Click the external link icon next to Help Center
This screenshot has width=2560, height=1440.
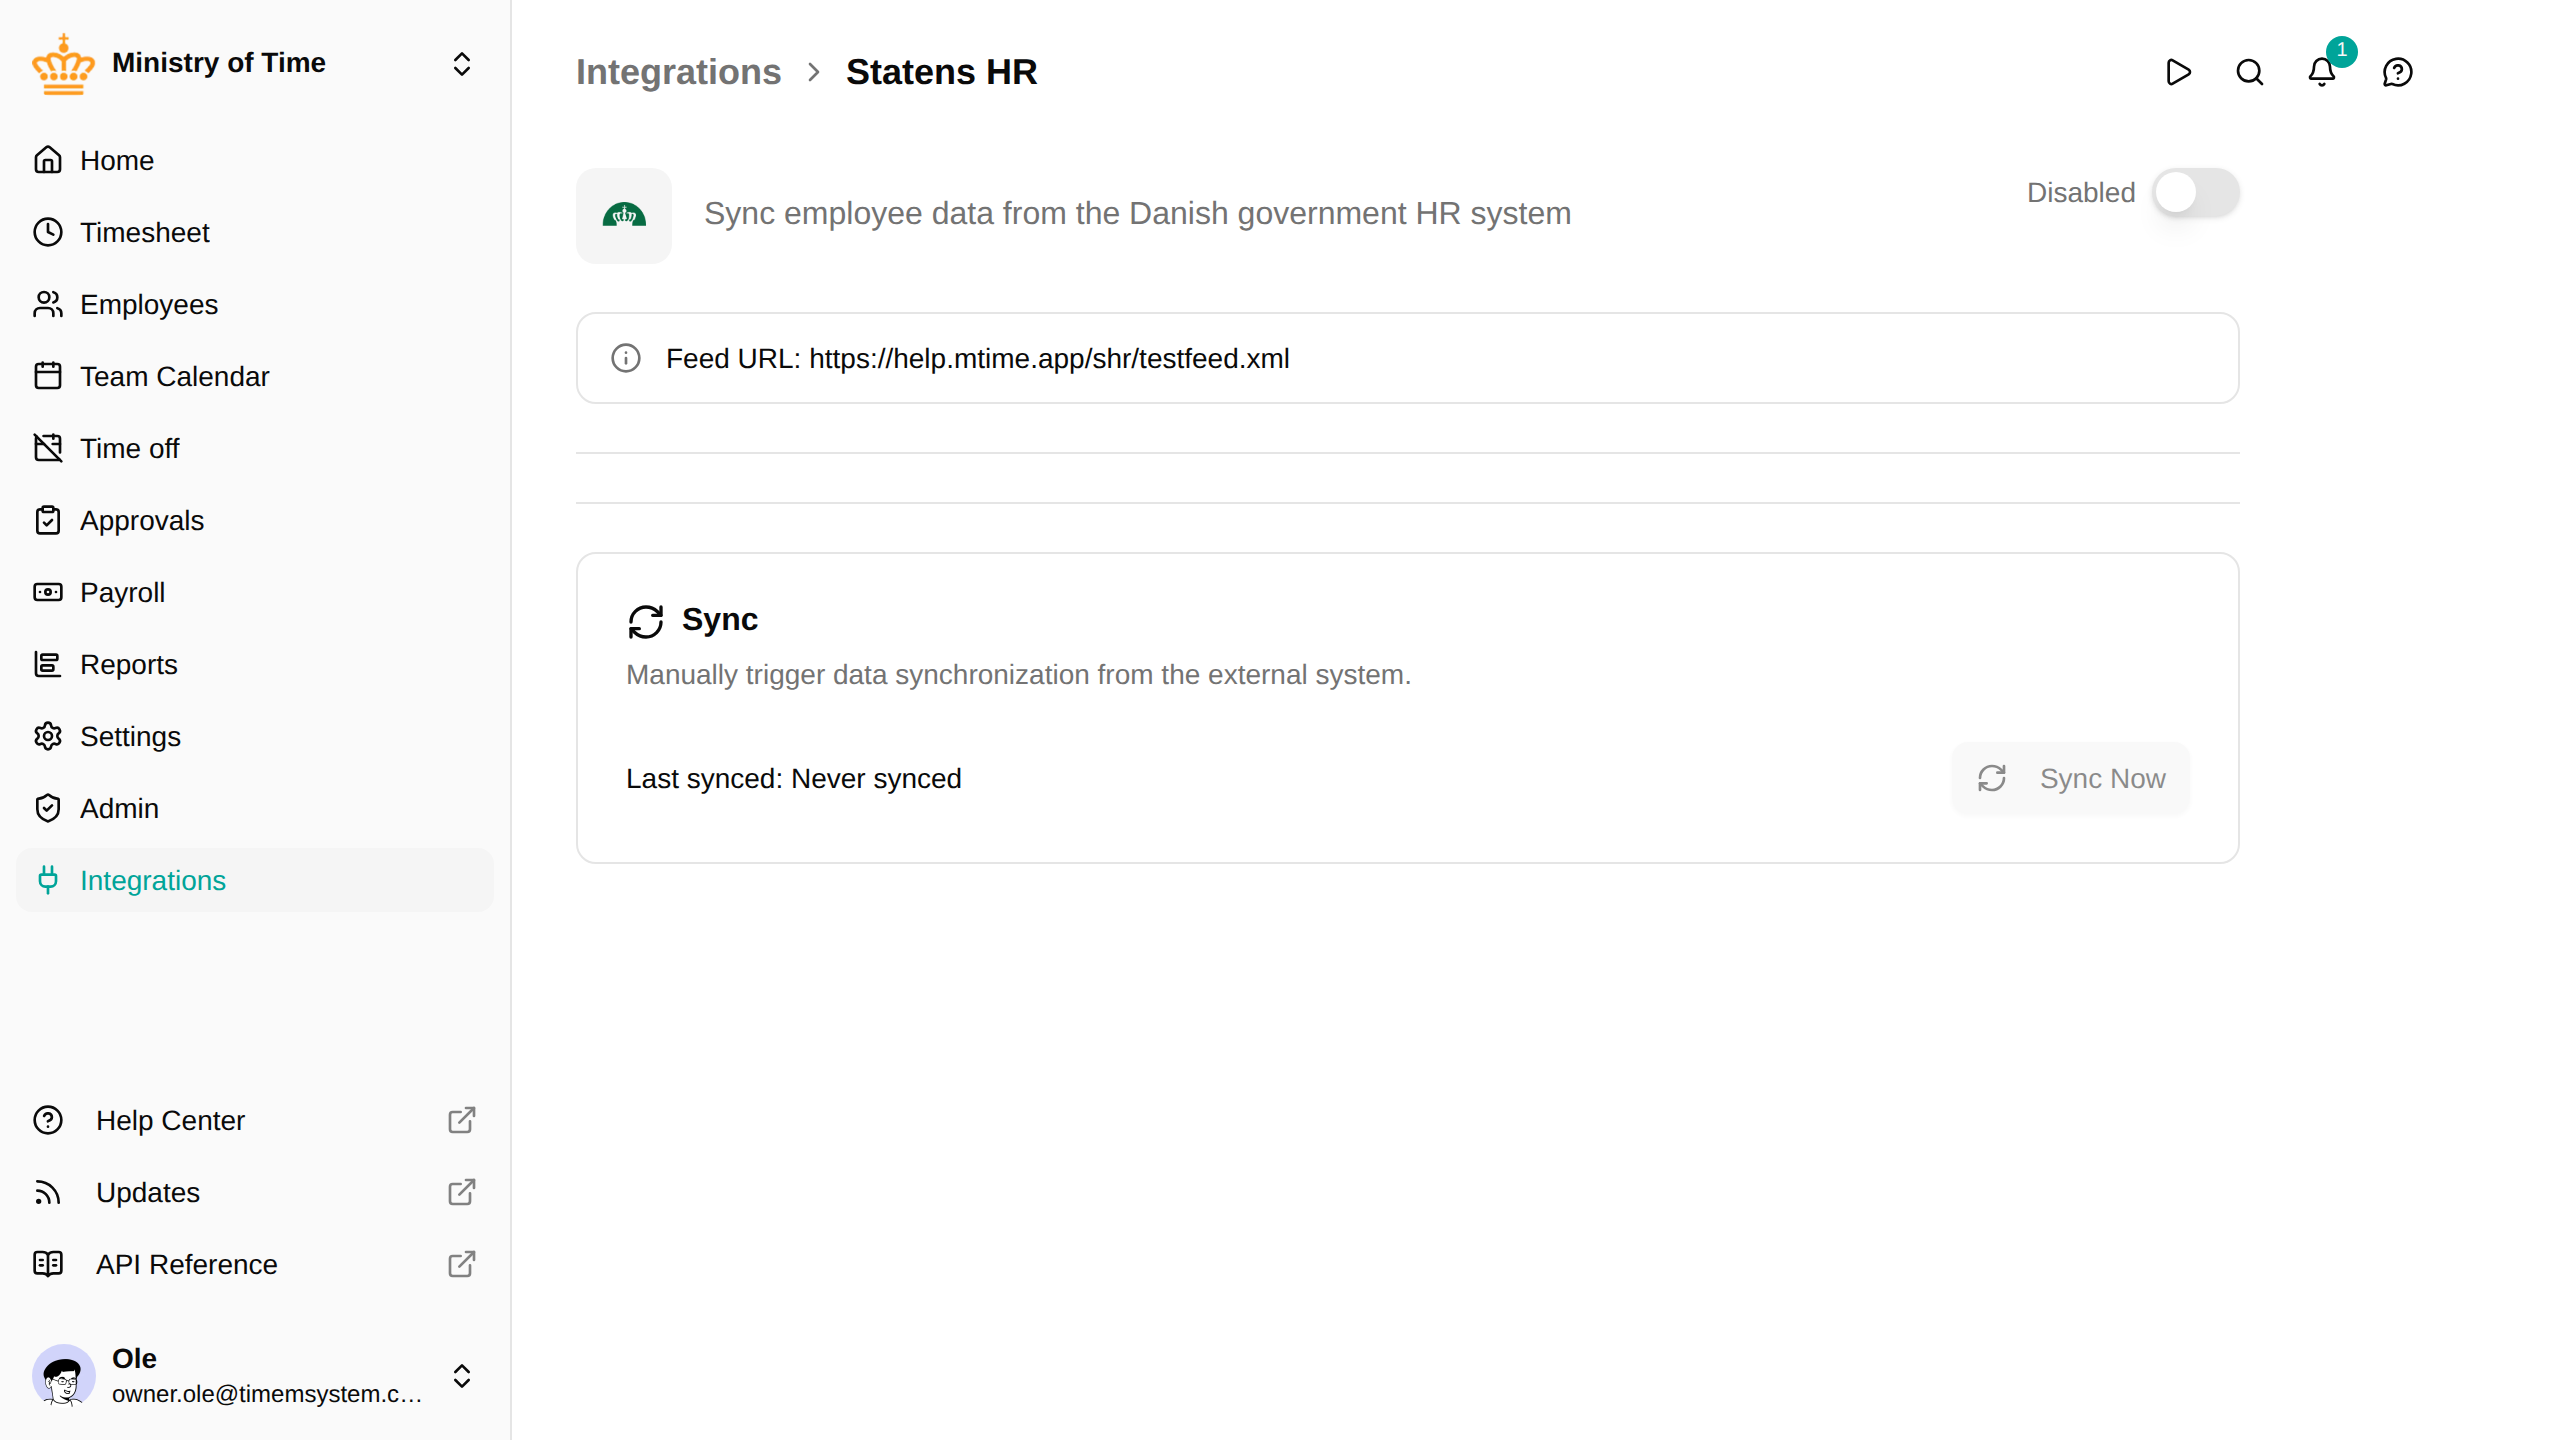point(461,1120)
